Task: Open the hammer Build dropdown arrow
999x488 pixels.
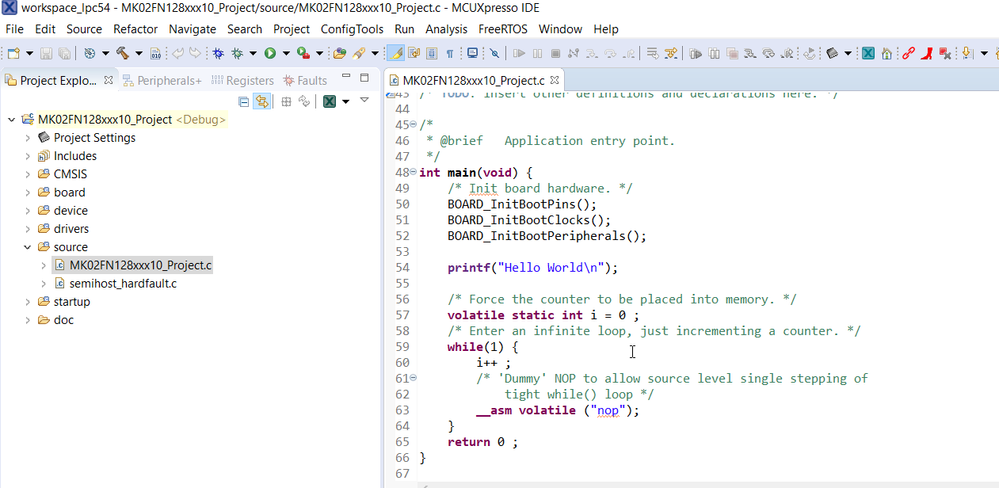Action: tap(139, 54)
